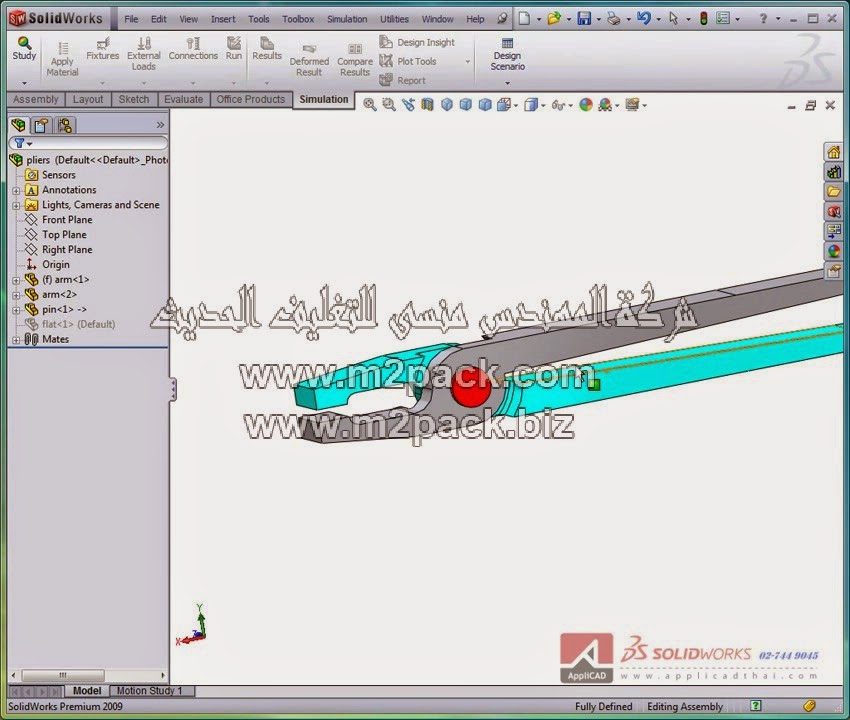850x720 pixels.
Task: Expand the pin<1> component
Action: tap(16, 310)
